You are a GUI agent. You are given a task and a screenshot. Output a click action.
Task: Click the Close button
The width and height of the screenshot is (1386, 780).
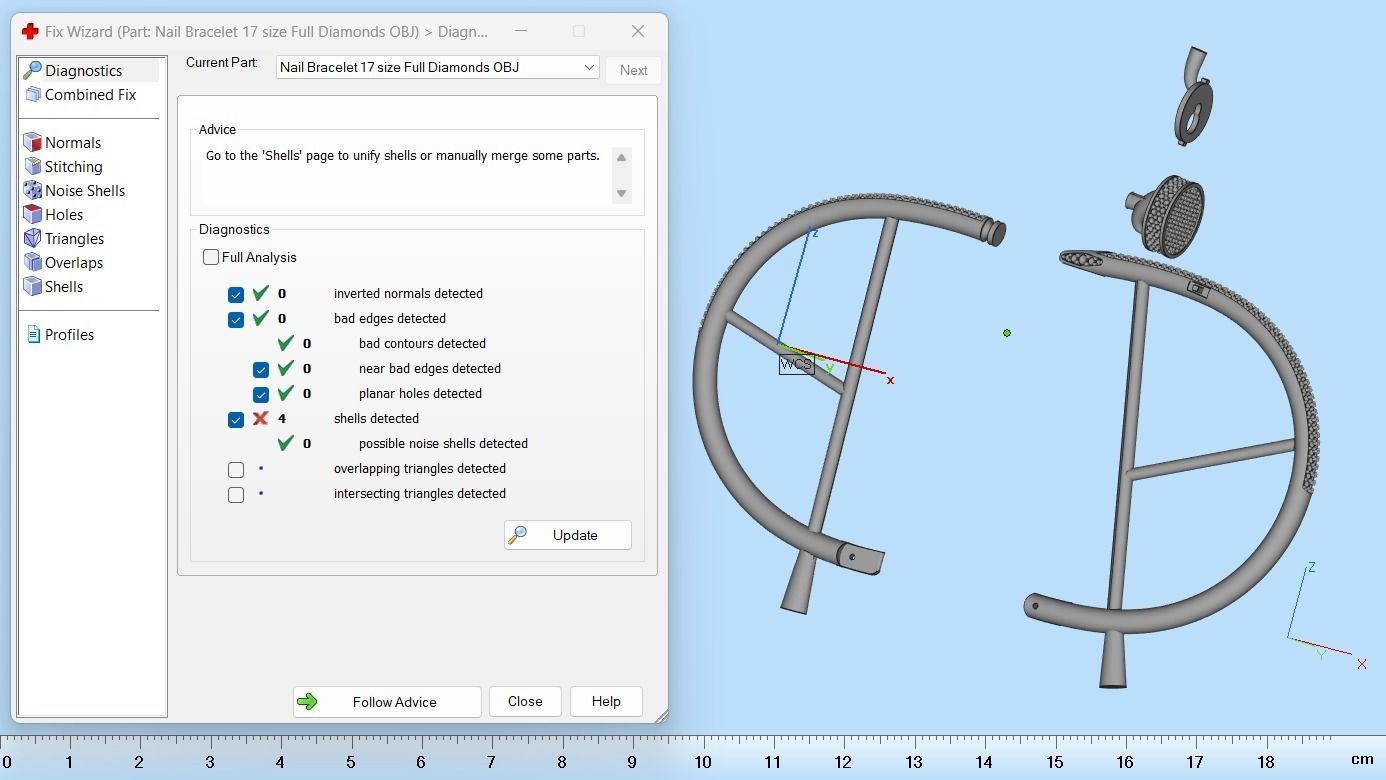point(525,701)
